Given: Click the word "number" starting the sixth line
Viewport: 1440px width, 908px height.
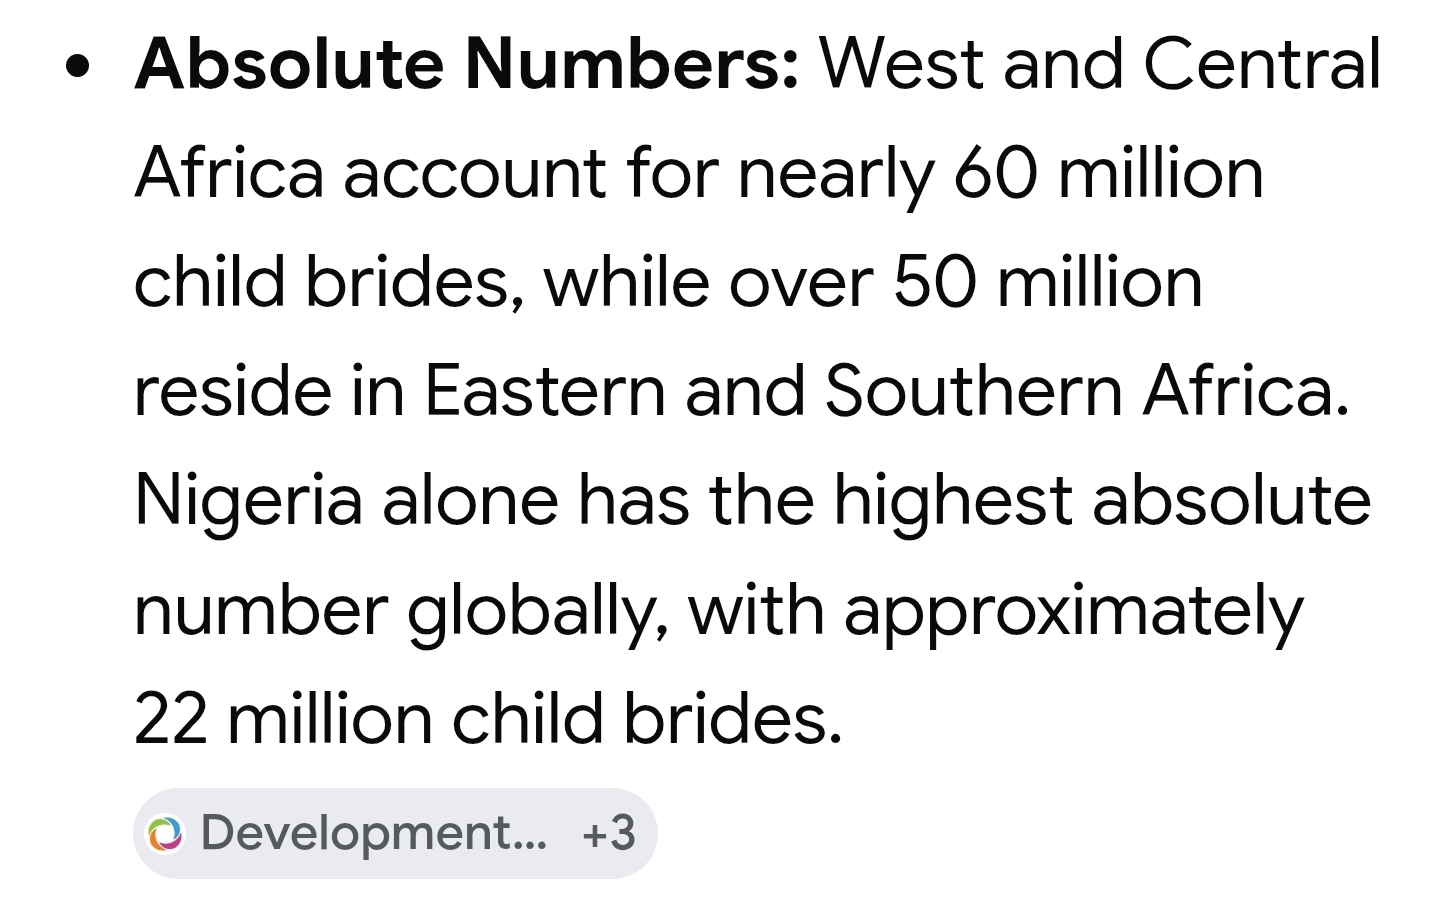Looking at the screenshot, I should 261,610.
